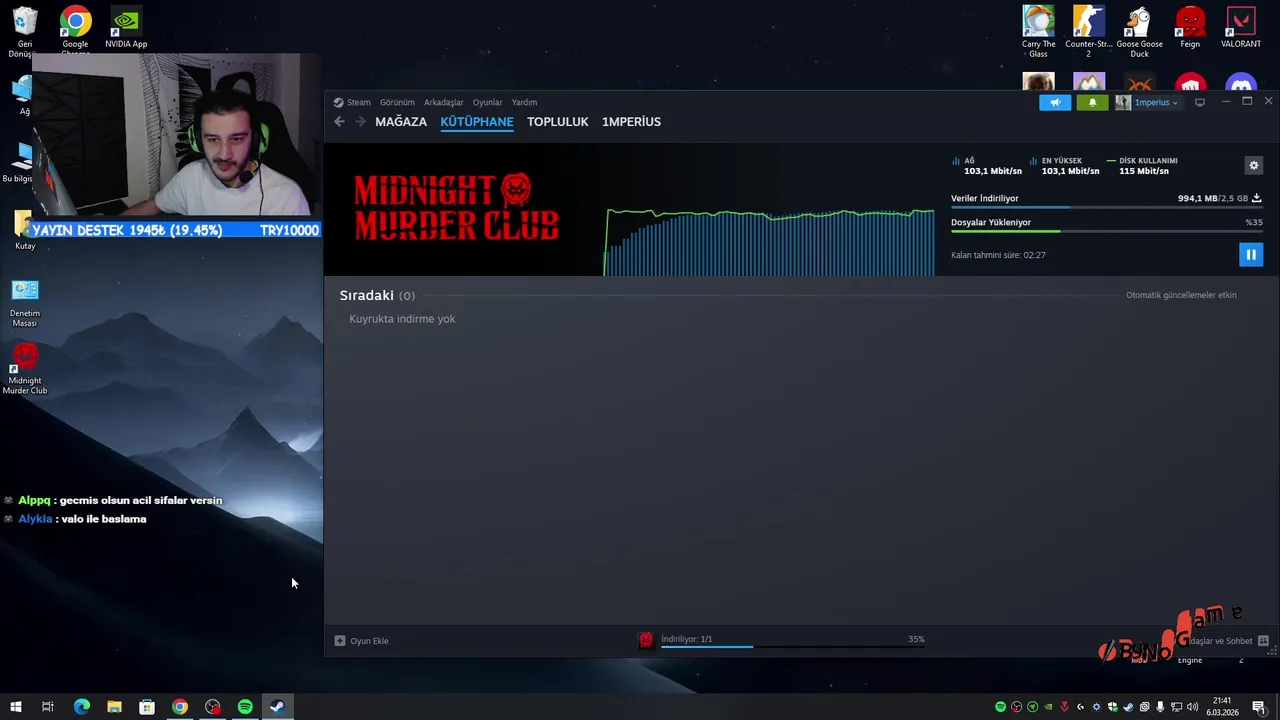Viewport: 1280px width, 720px height.
Task: Click the Veriler İndiriliyor progress bar
Action: 1106,207
